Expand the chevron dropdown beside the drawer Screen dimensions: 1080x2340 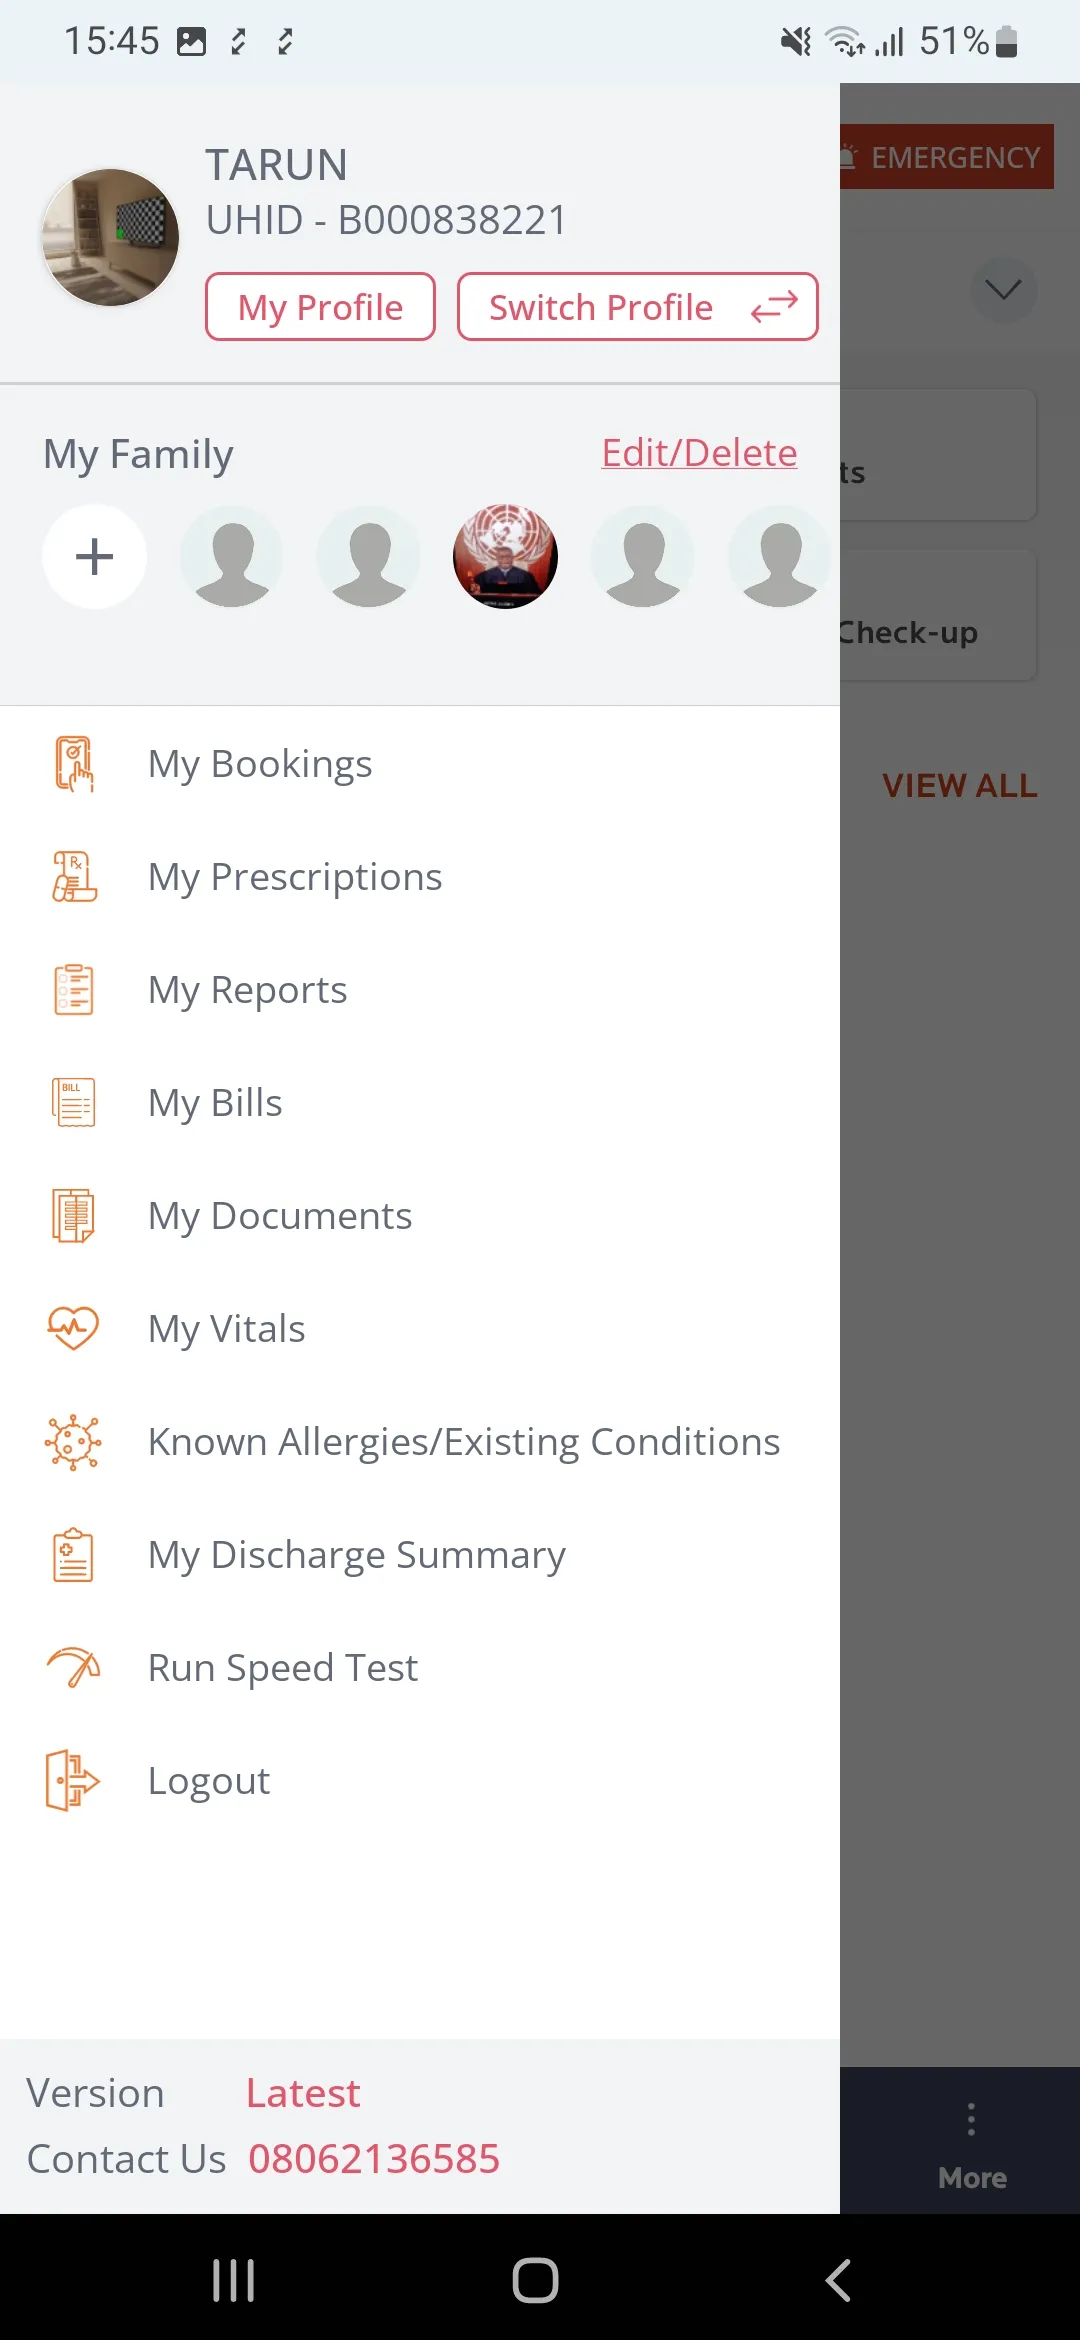click(1003, 290)
